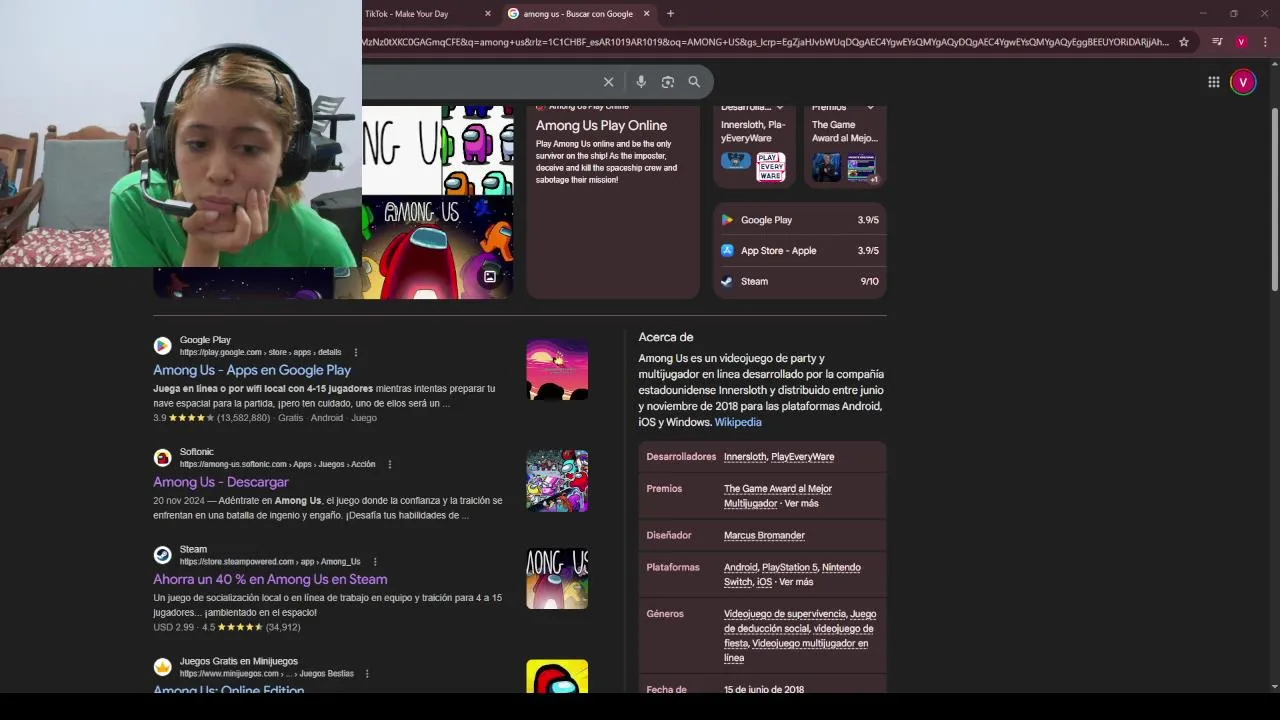Expand the Premios card chevron
The width and height of the screenshot is (1280, 720).
click(870, 107)
